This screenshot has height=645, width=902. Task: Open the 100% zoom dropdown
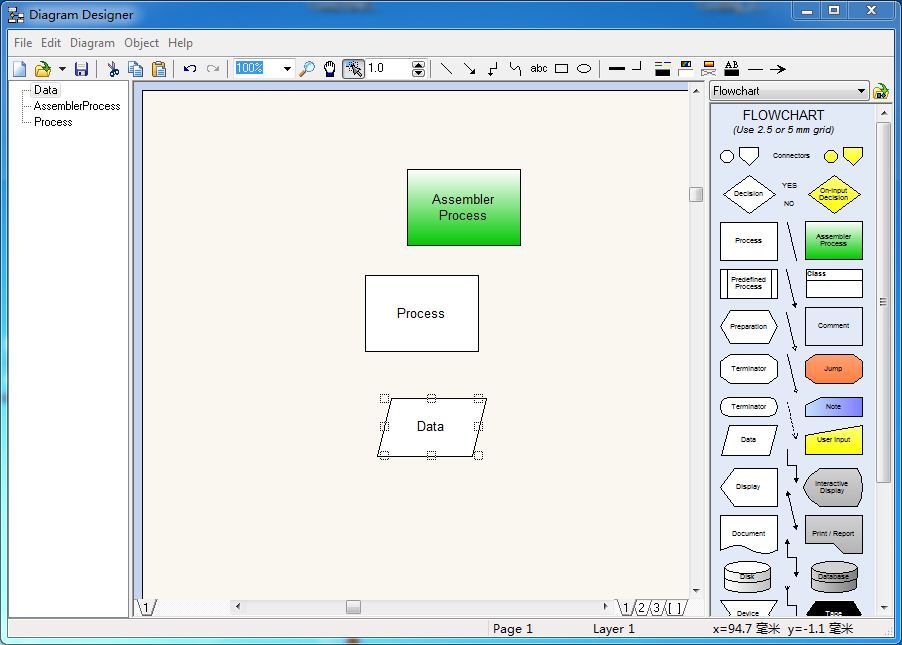coord(287,69)
